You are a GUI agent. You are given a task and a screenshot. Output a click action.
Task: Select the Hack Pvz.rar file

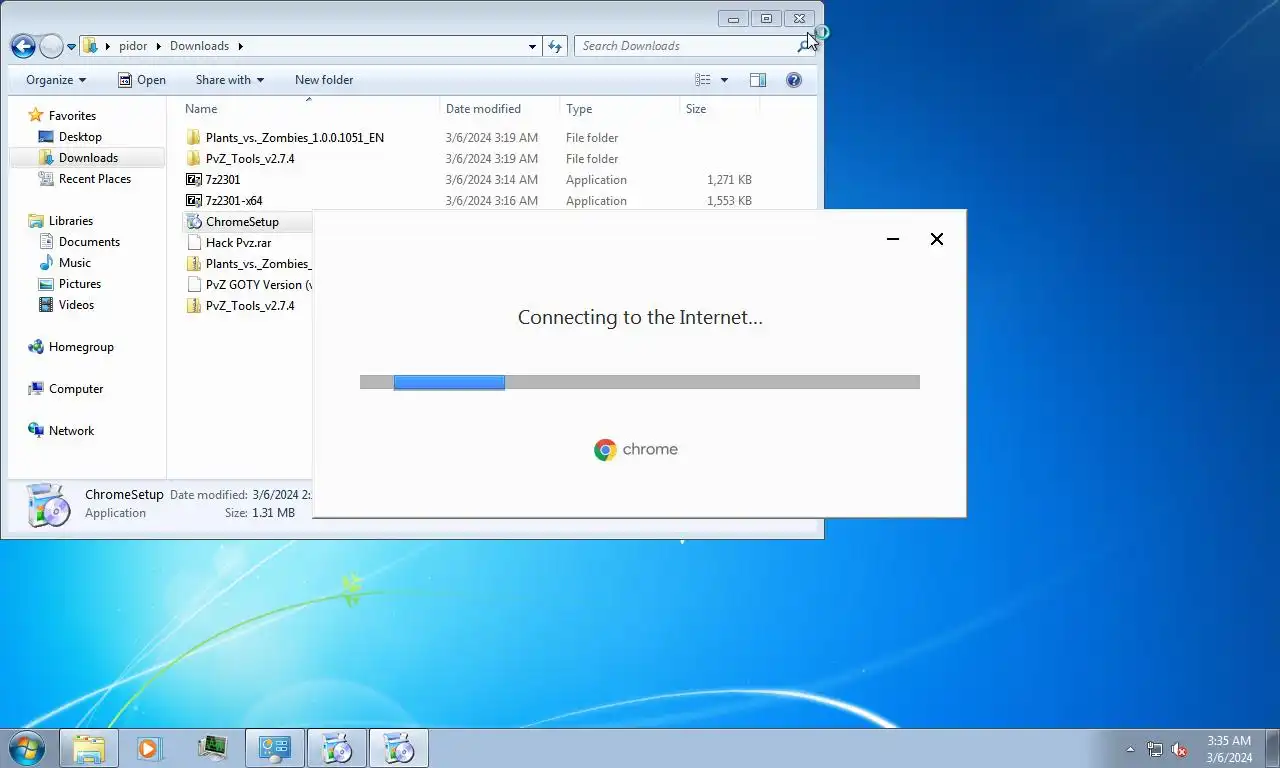238,243
